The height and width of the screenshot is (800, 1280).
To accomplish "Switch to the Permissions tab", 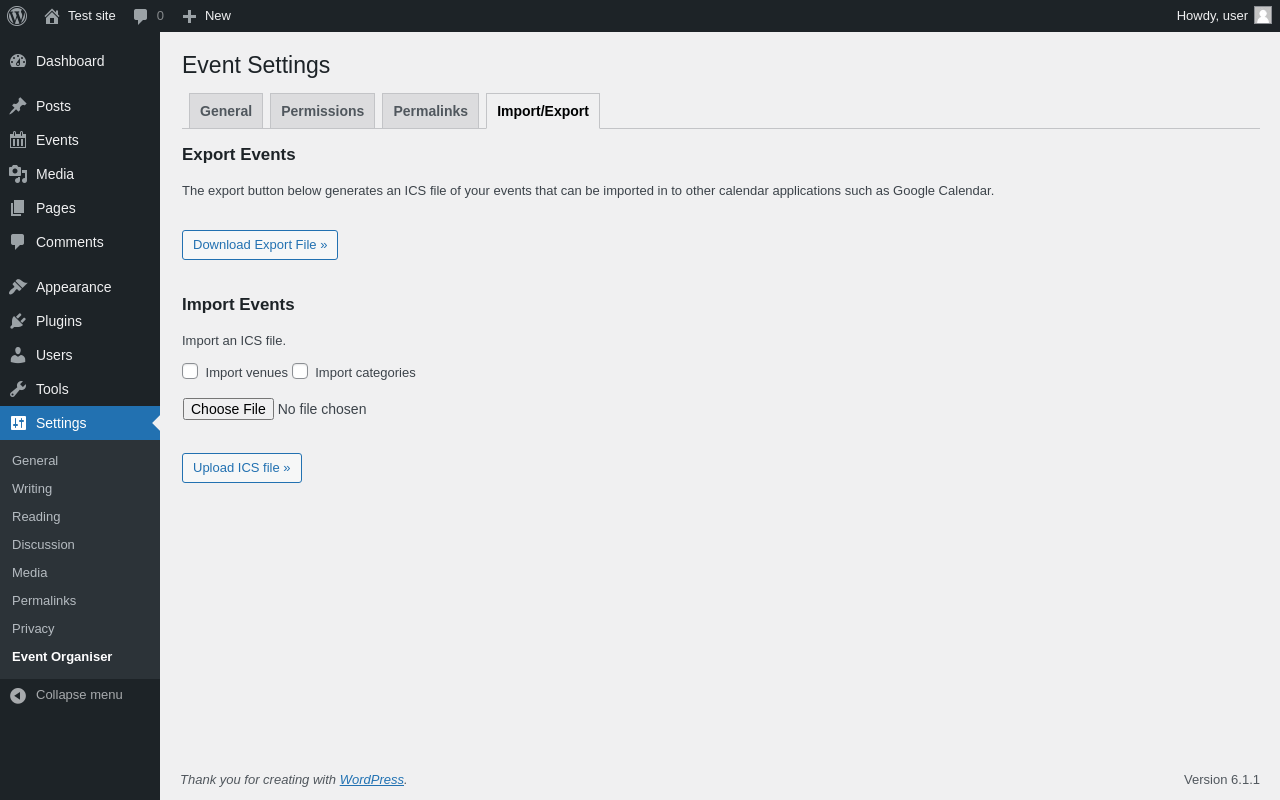I will pyautogui.click(x=322, y=111).
